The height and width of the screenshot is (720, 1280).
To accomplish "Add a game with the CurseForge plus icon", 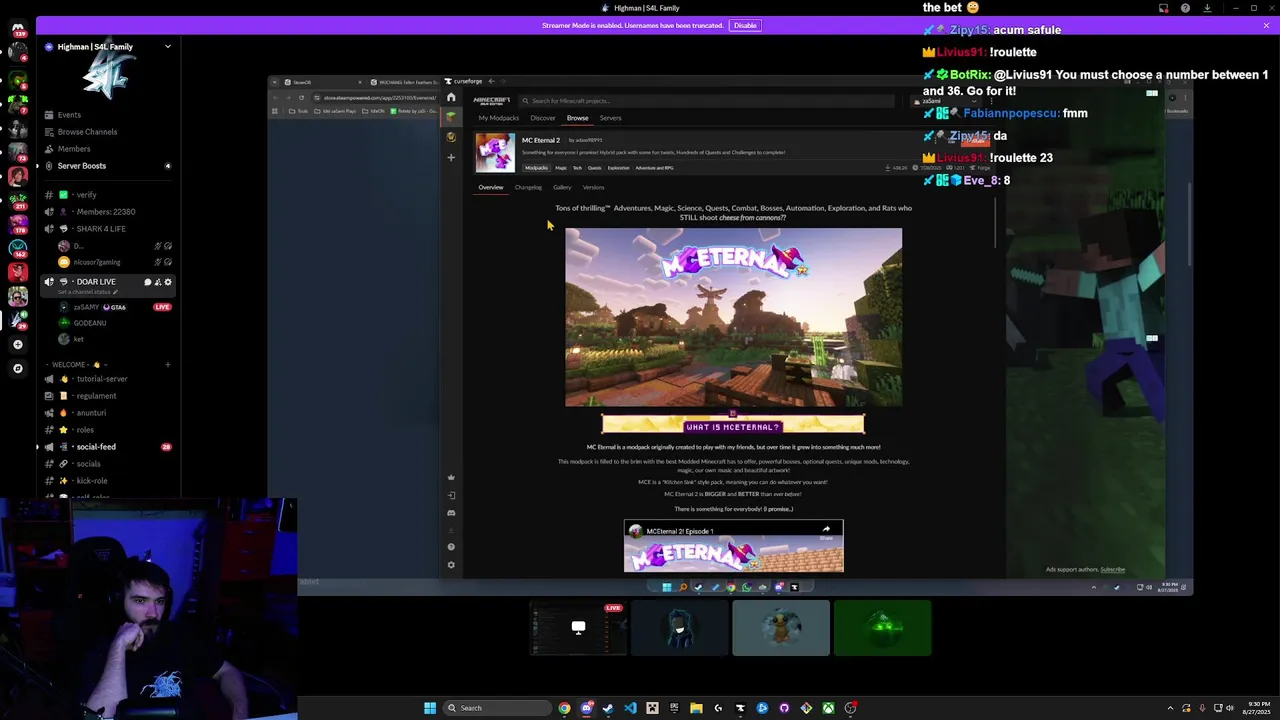I will [451, 157].
